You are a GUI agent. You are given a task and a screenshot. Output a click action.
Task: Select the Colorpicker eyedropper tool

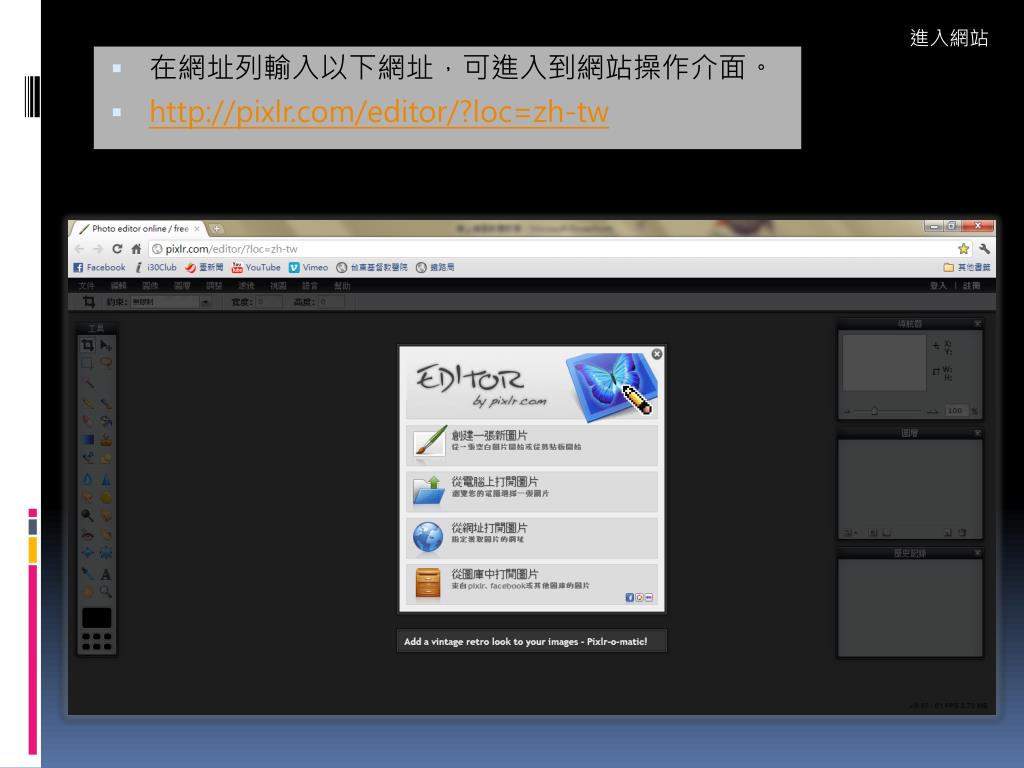88,574
